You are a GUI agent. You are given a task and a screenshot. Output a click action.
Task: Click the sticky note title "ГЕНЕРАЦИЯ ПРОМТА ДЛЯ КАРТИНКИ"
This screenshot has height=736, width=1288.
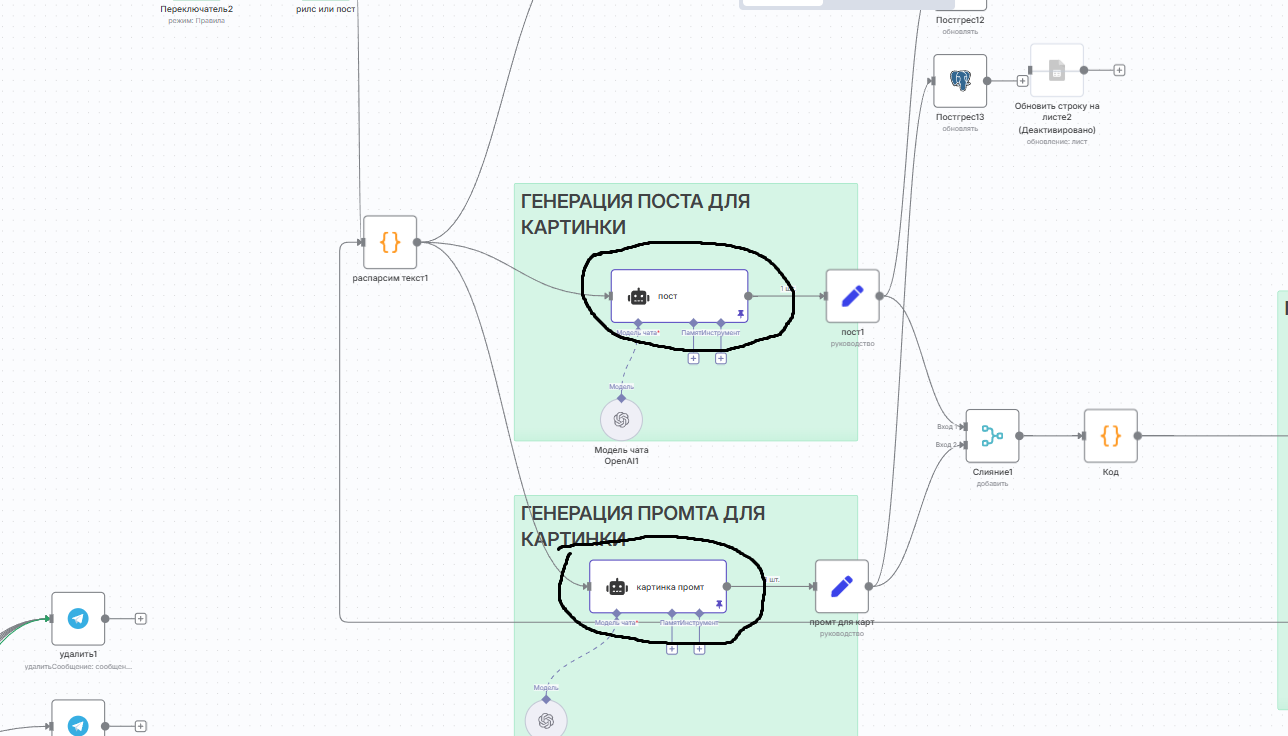643,526
